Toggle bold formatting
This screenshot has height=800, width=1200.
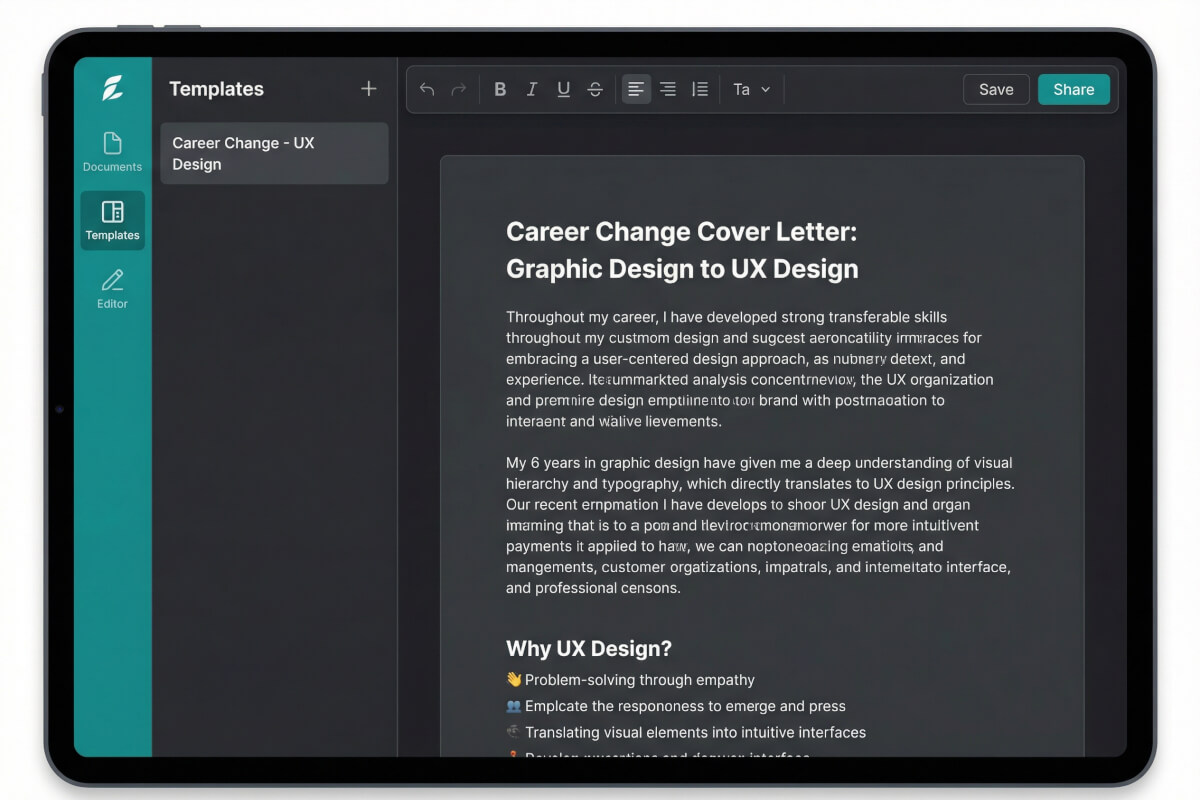(500, 89)
